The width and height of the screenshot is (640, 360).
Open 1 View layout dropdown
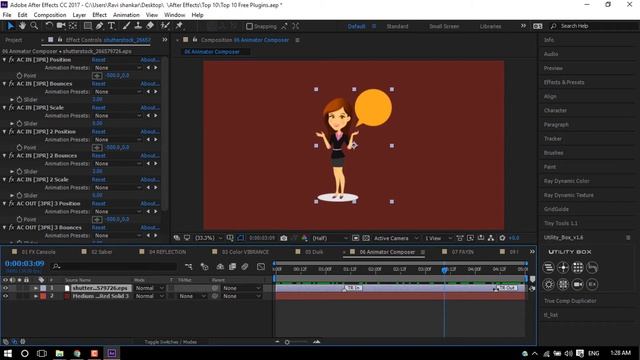438,238
